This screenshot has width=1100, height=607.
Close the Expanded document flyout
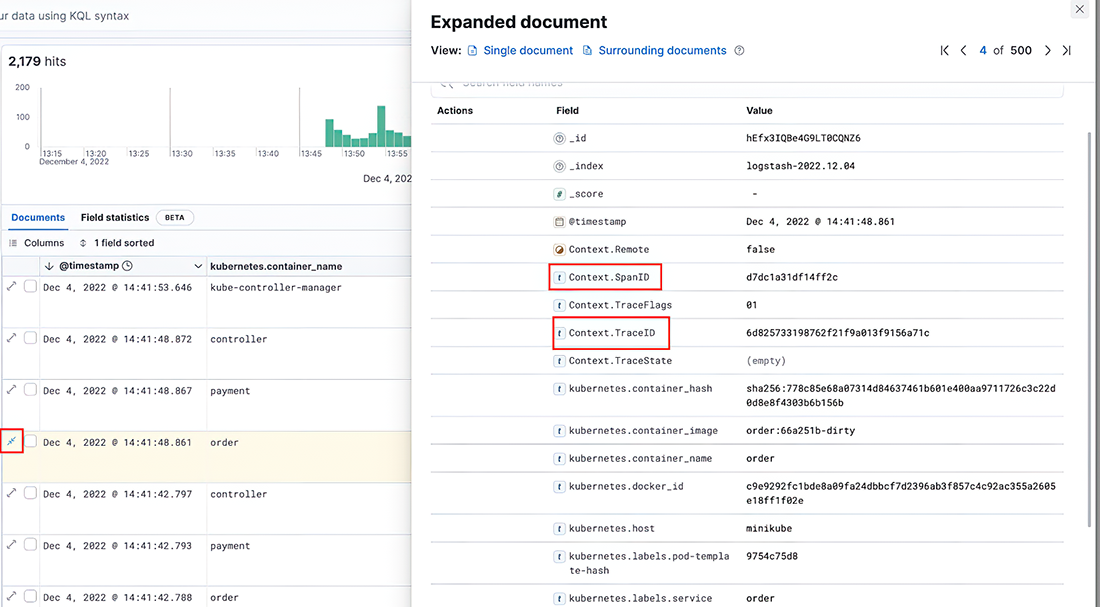tap(1079, 9)
